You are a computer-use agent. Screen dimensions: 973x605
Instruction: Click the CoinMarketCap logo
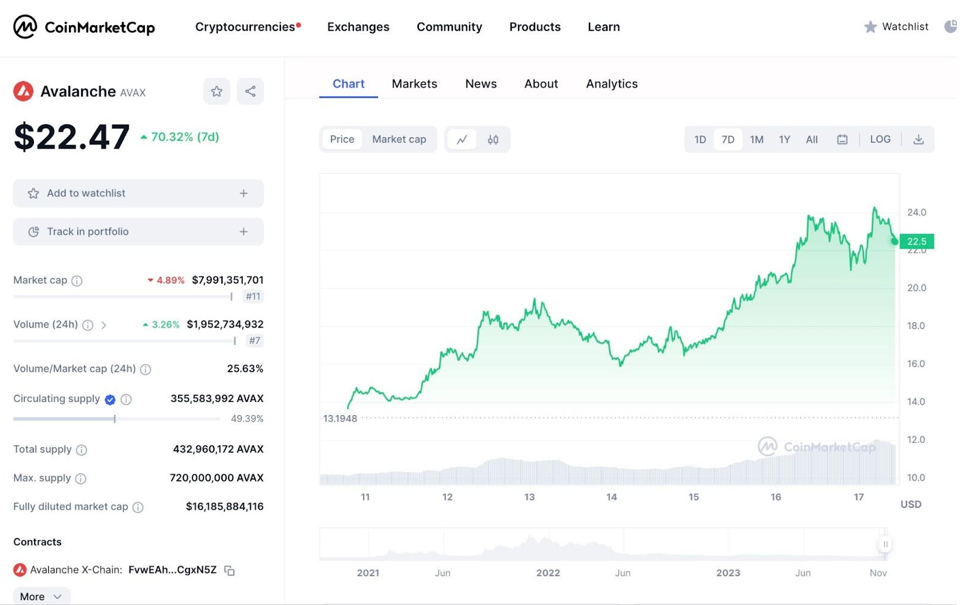pos(84,27)
